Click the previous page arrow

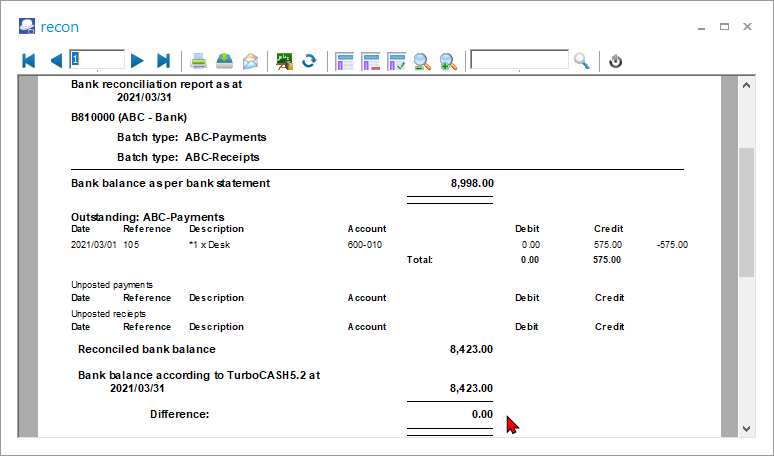[56, 61]
